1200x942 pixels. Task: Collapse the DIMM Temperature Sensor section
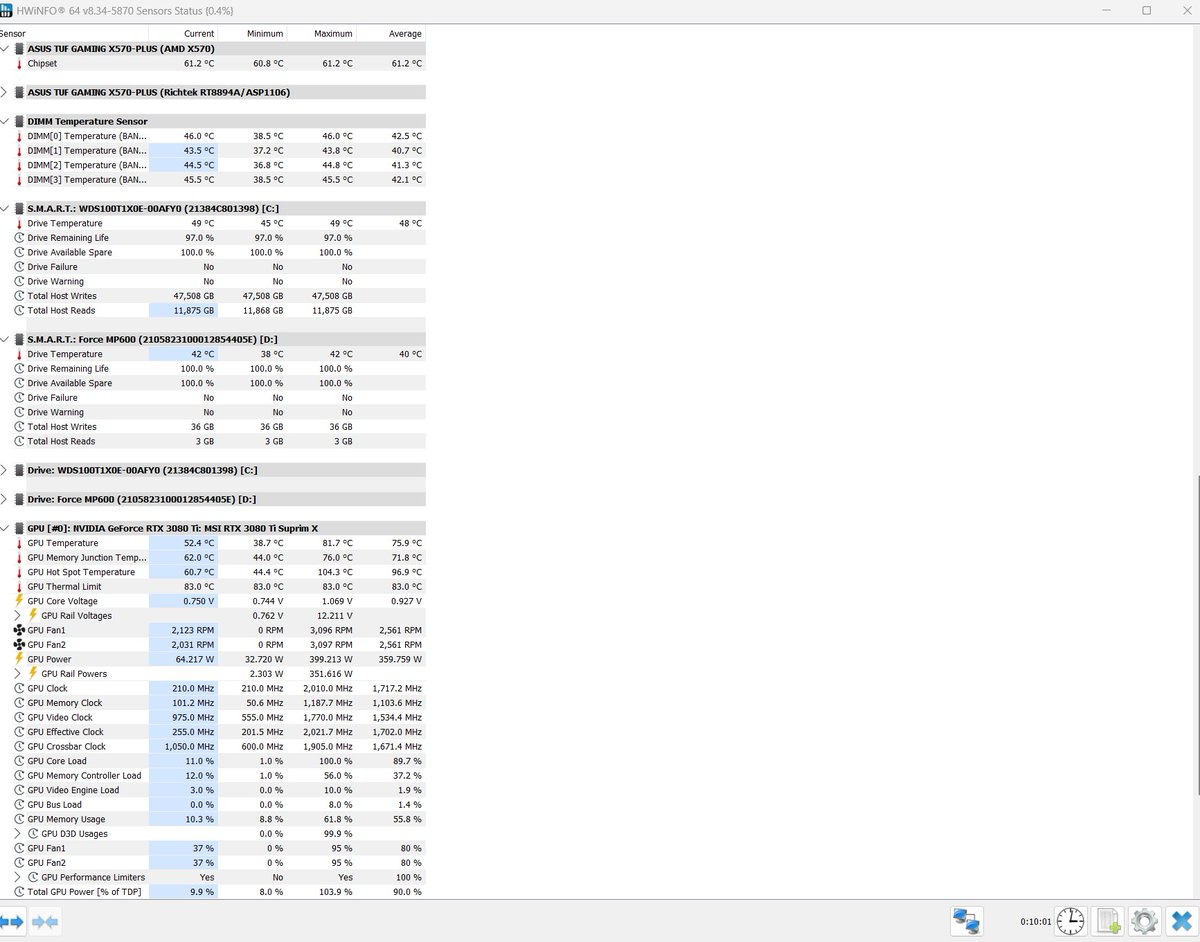(x=4, y=121)
